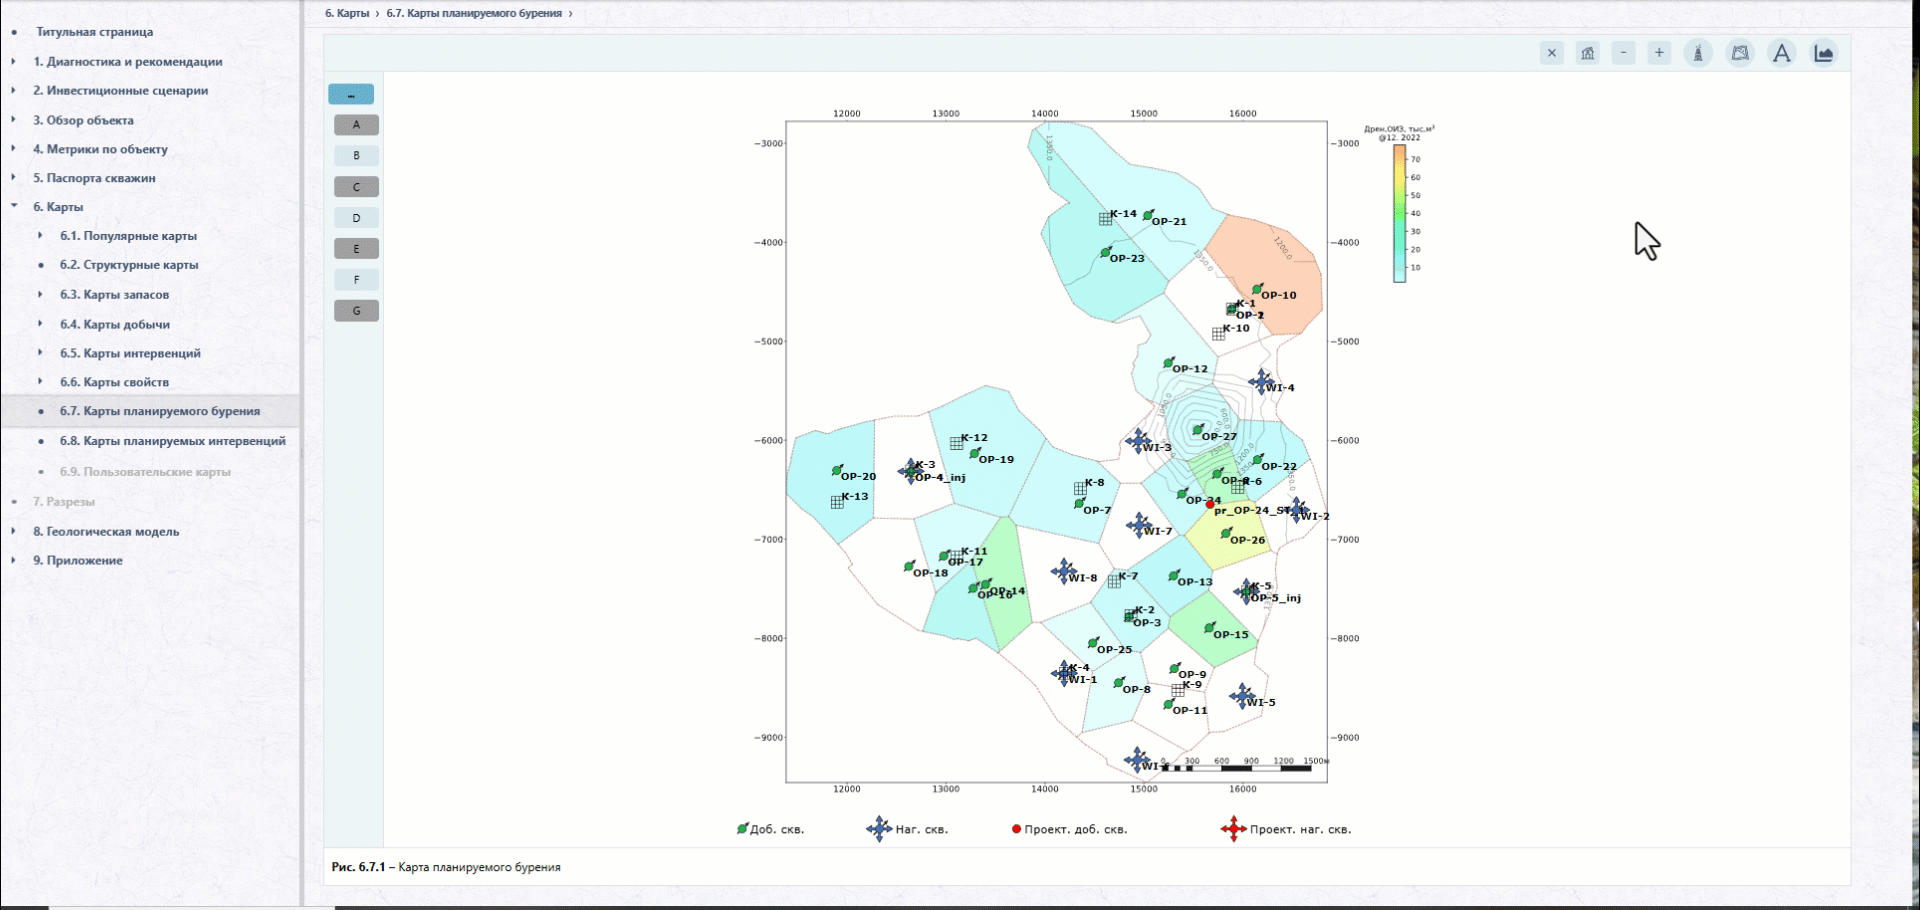Zoom out with the minus button
Viewport: 1920px width, 910px height.
[1624, 54]
